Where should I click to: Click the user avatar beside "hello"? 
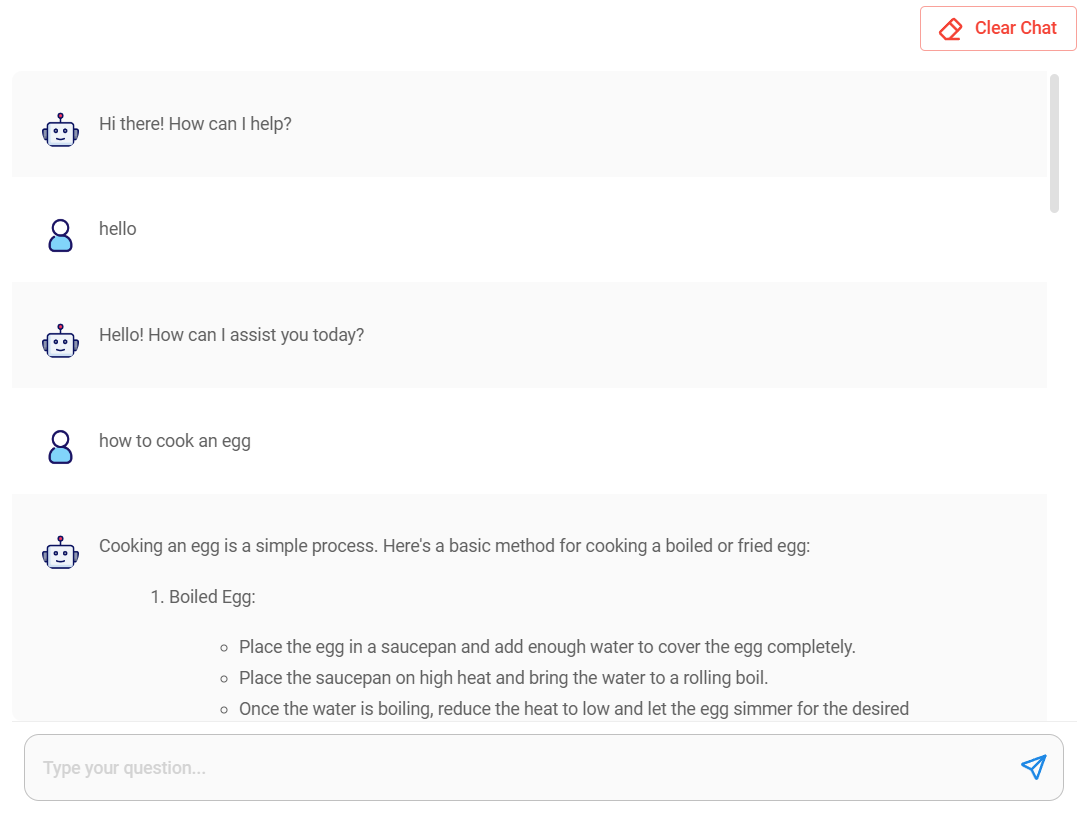60,235
